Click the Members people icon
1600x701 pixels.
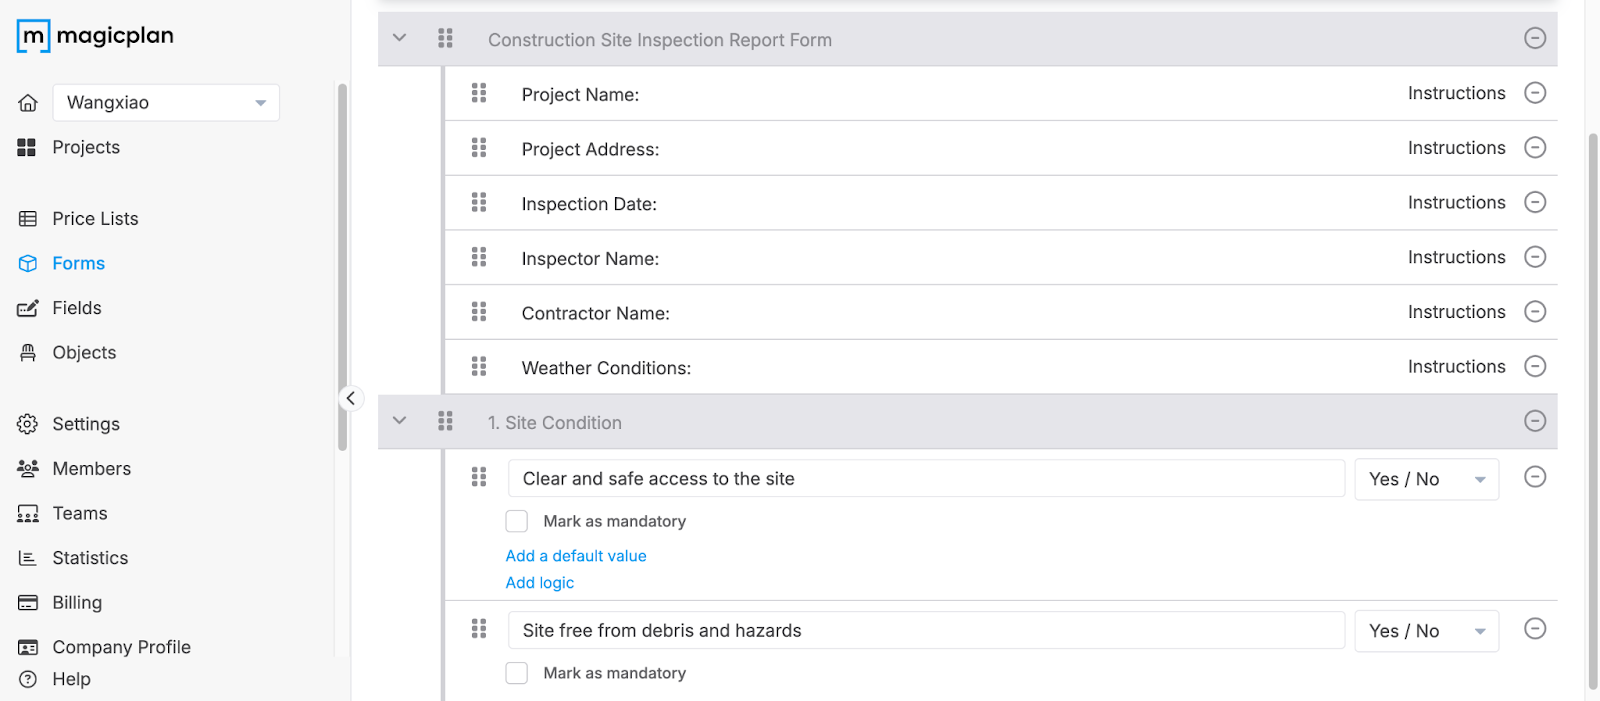pyautogui.click(x=28, y=468)
